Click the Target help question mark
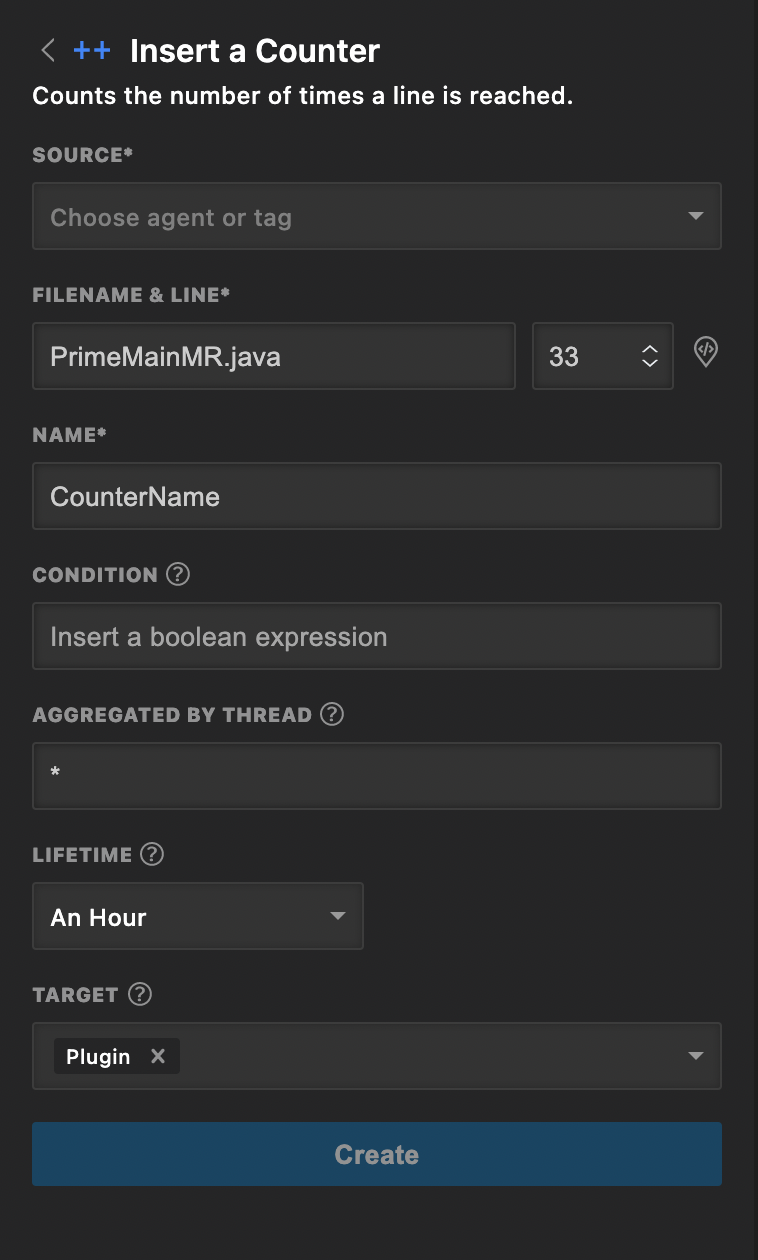 pyautogui.click(x=140, y=994)
